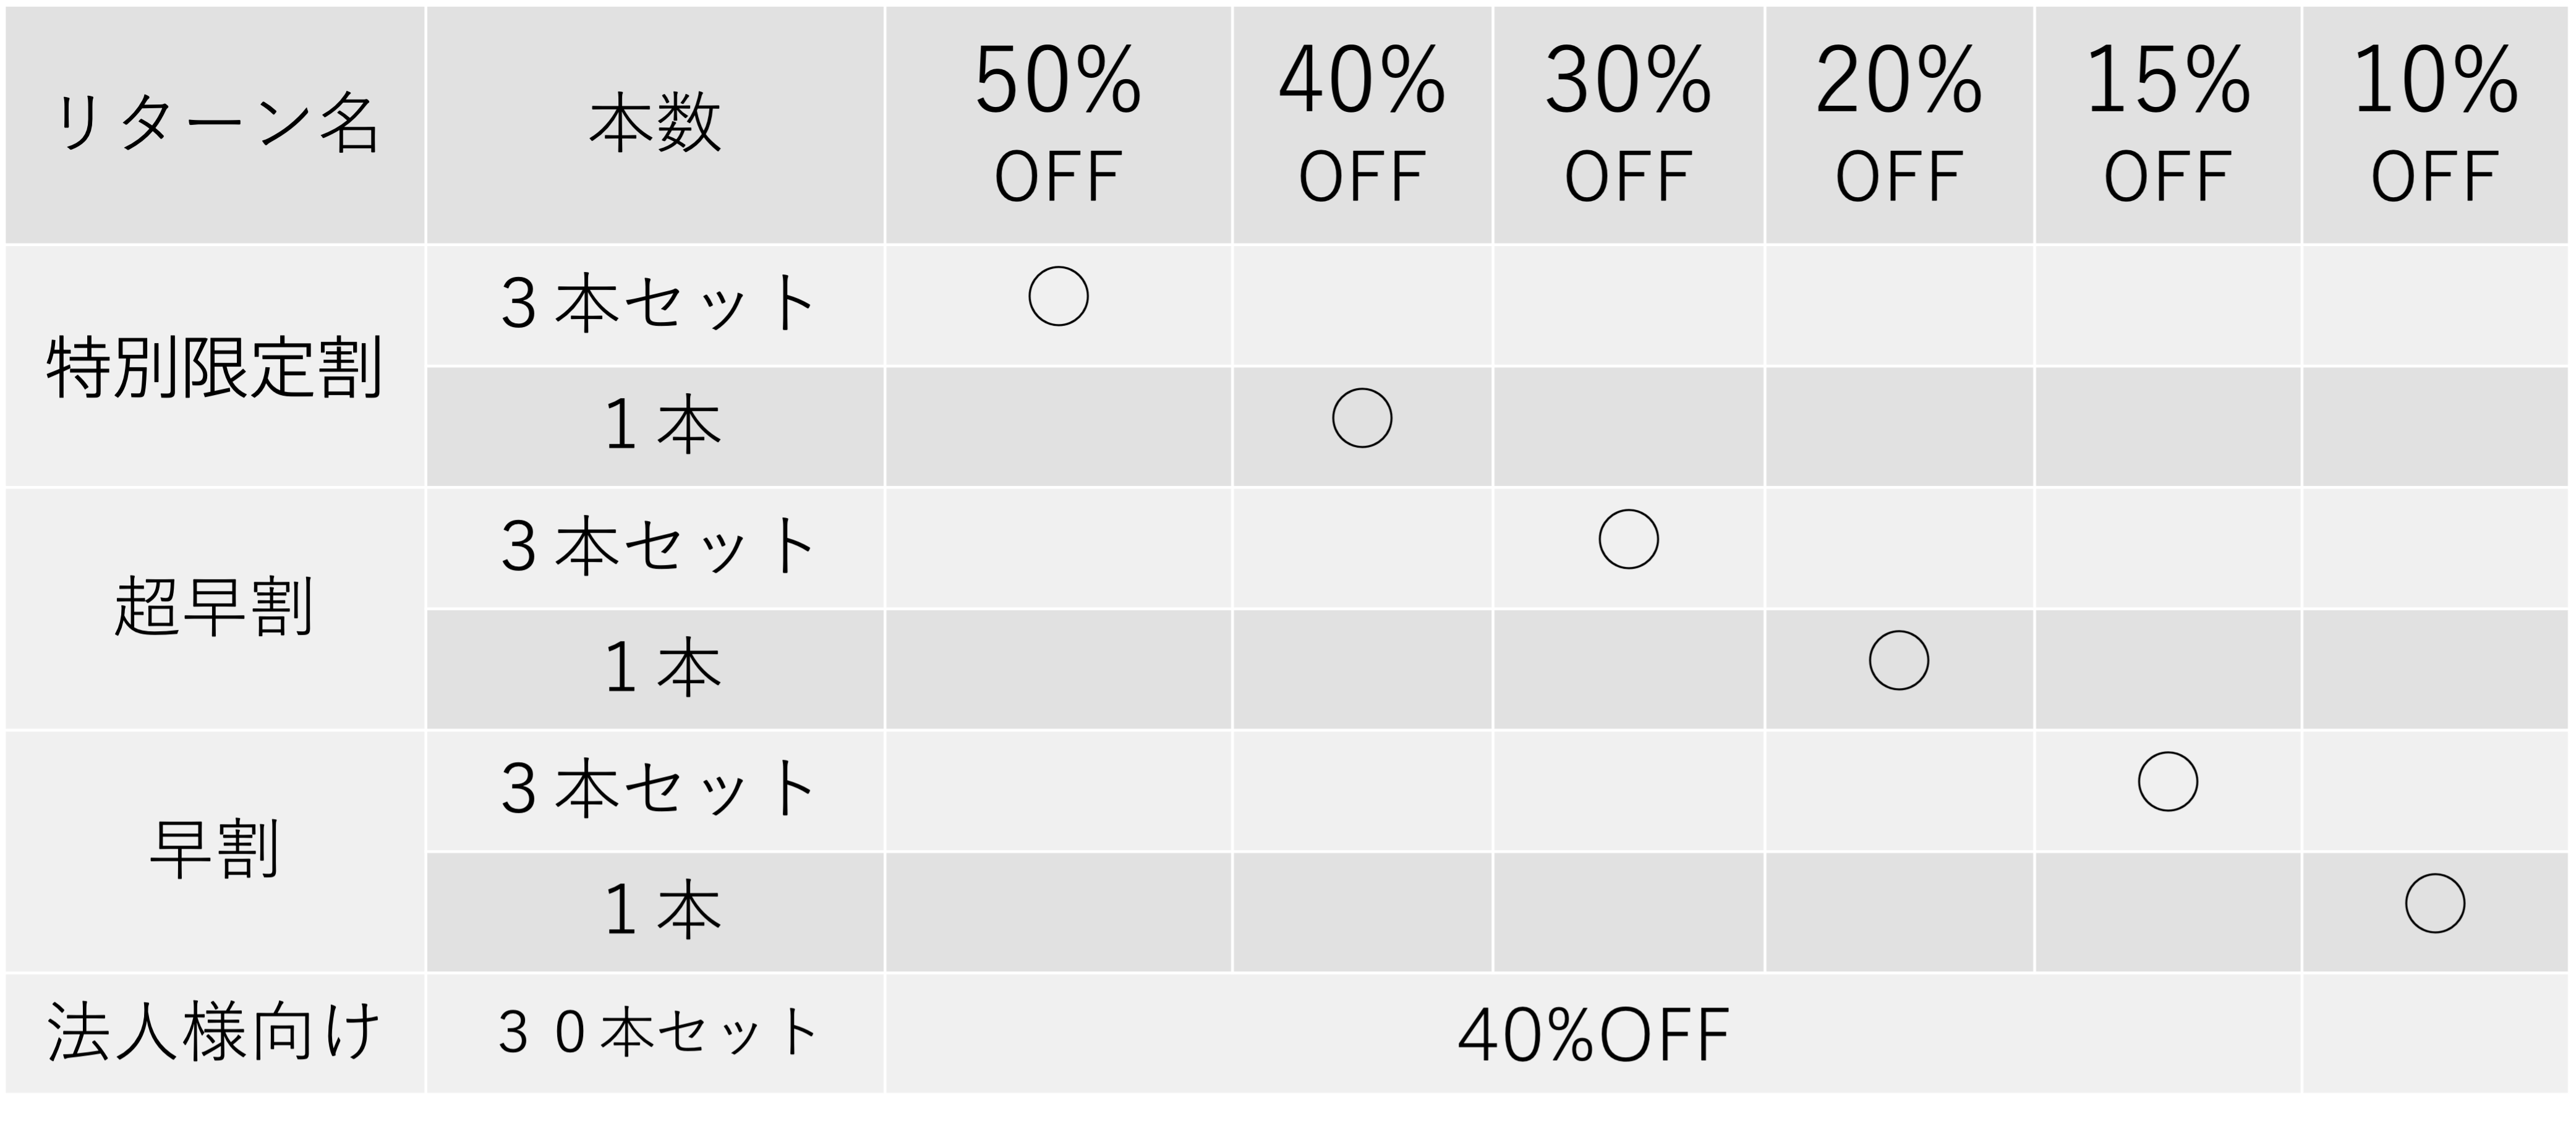Select the 20% OFF column header

click(x=1898, y=125)
